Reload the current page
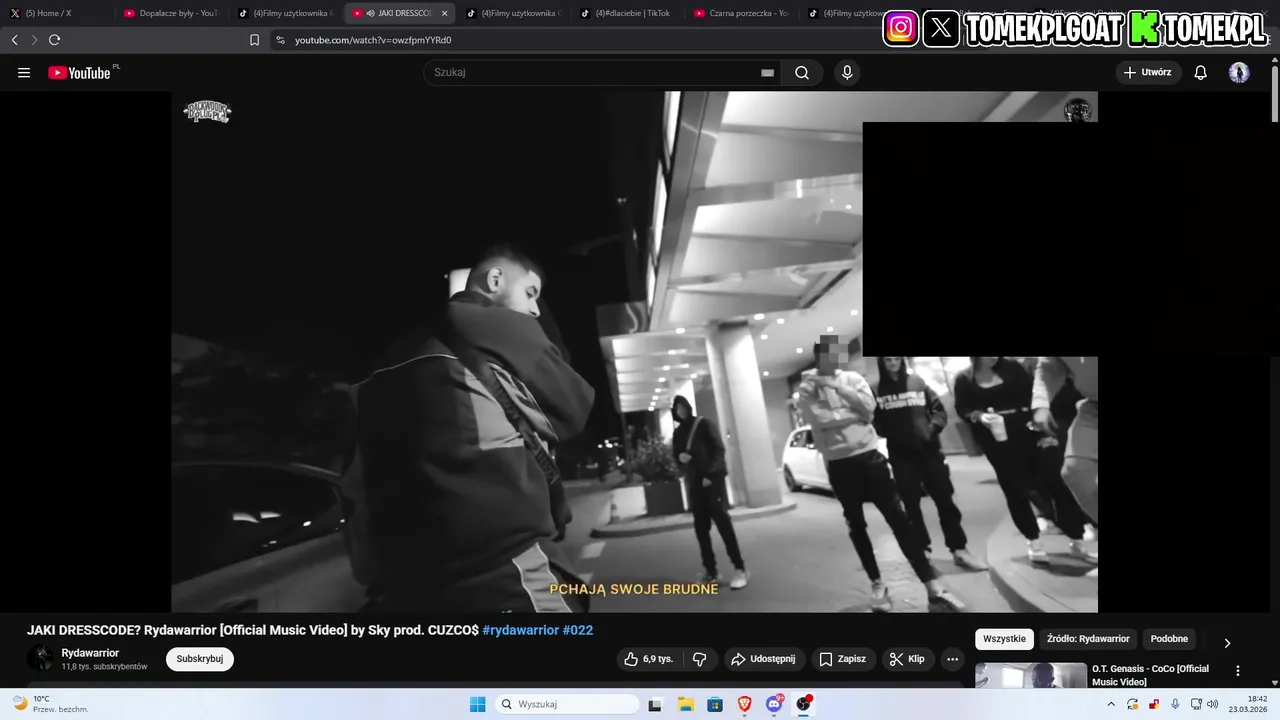The height and width of the screenshot is (720, 1280). (x=54, y=40)
